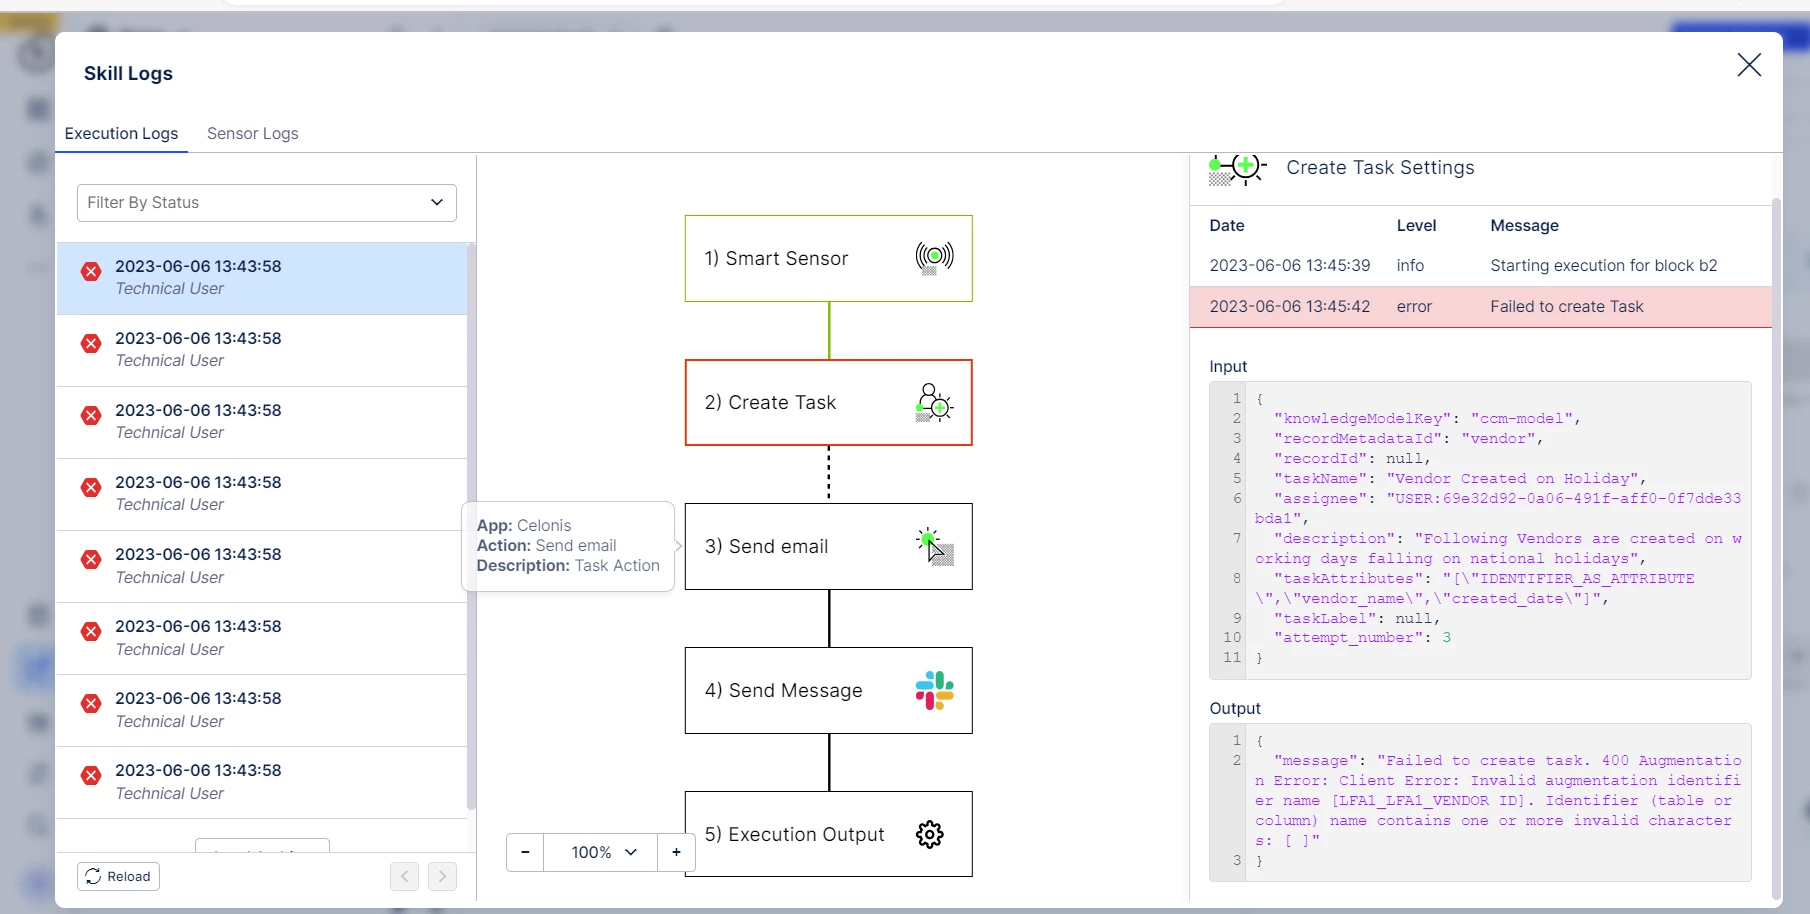This screenshot has height=914, width=1810.
Task: Click the Output section label
Action: pos(1235,709)
